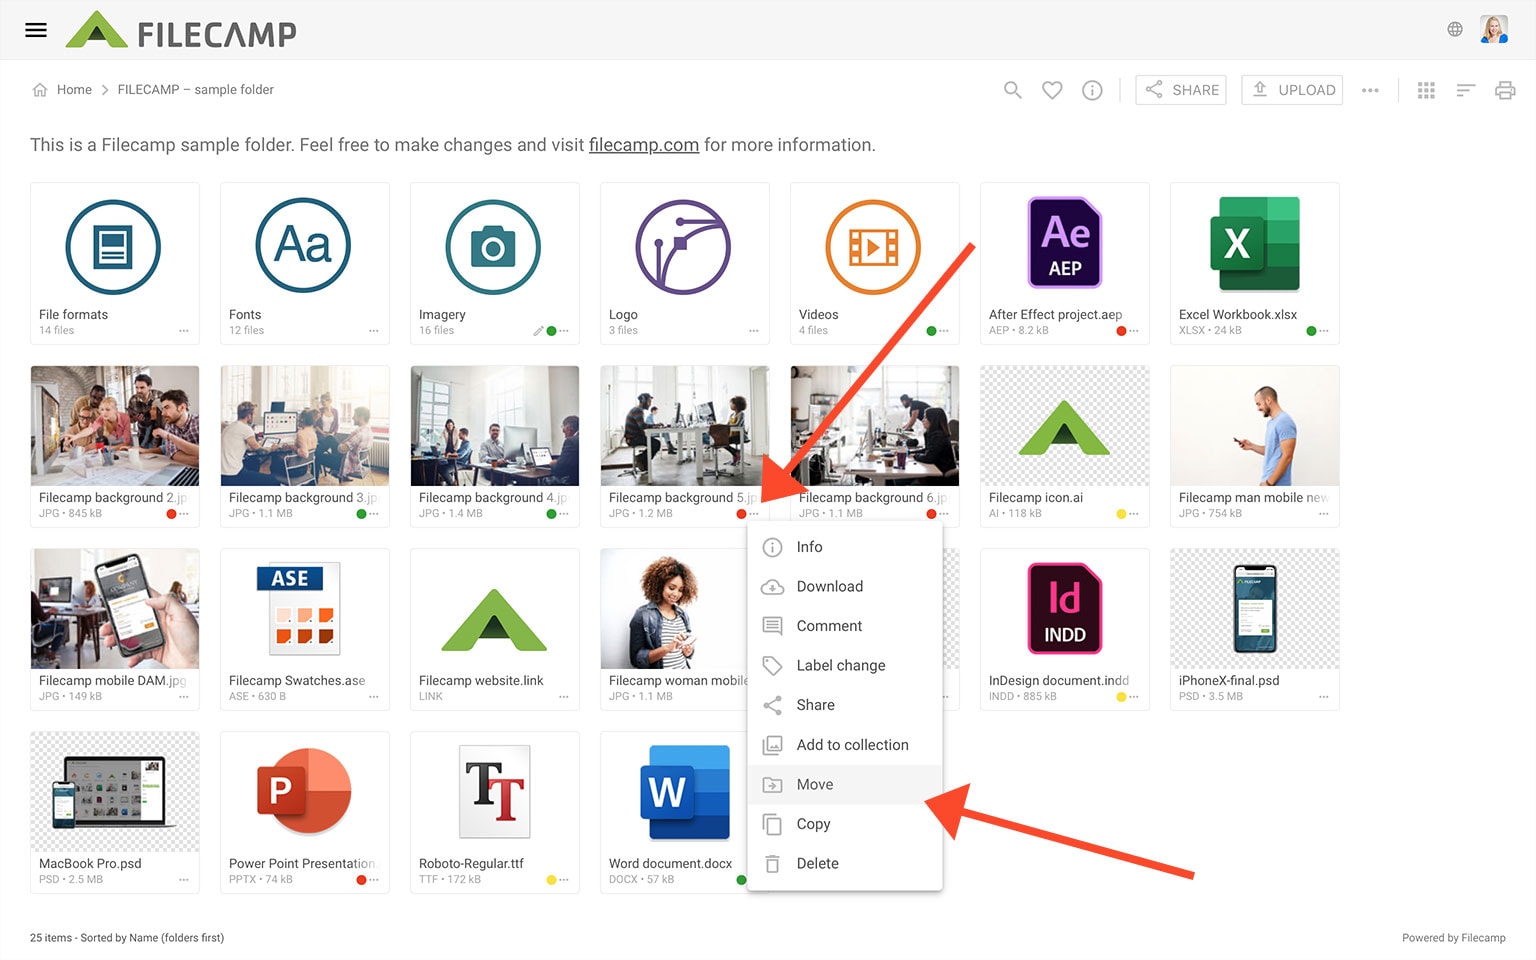Open the filecamp.com link

coord(644,145)
